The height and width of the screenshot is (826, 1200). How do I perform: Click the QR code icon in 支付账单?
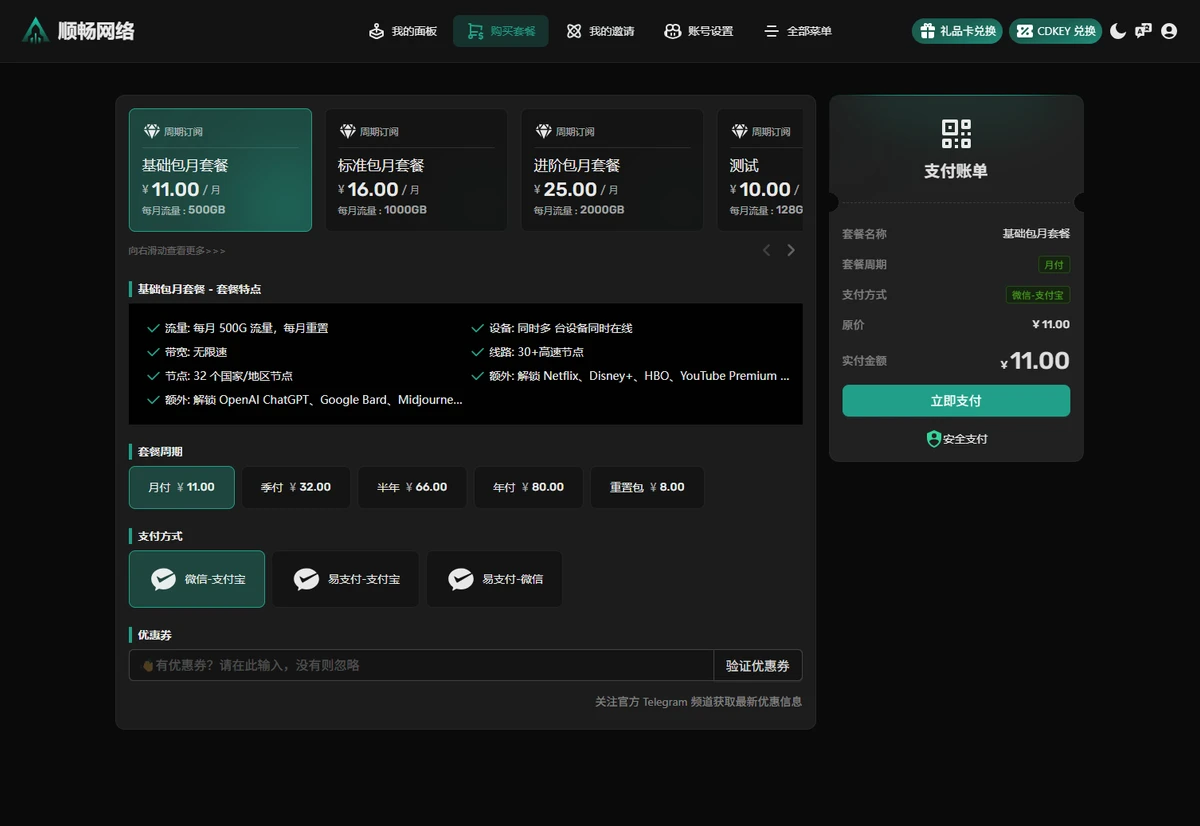tap(956, 134)
